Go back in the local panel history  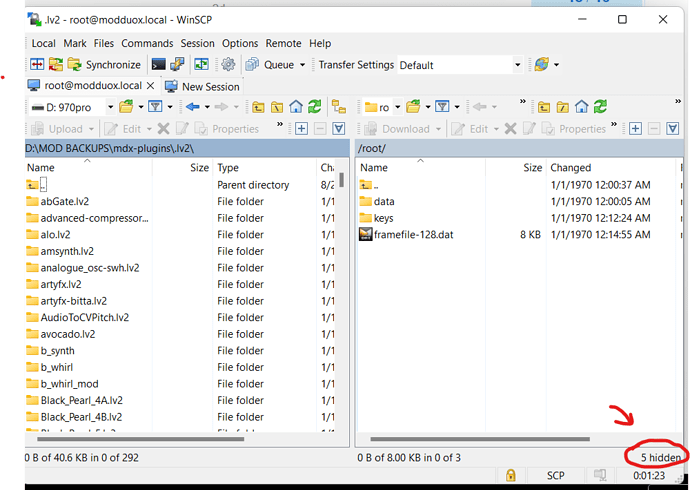[x=193, y=106]
